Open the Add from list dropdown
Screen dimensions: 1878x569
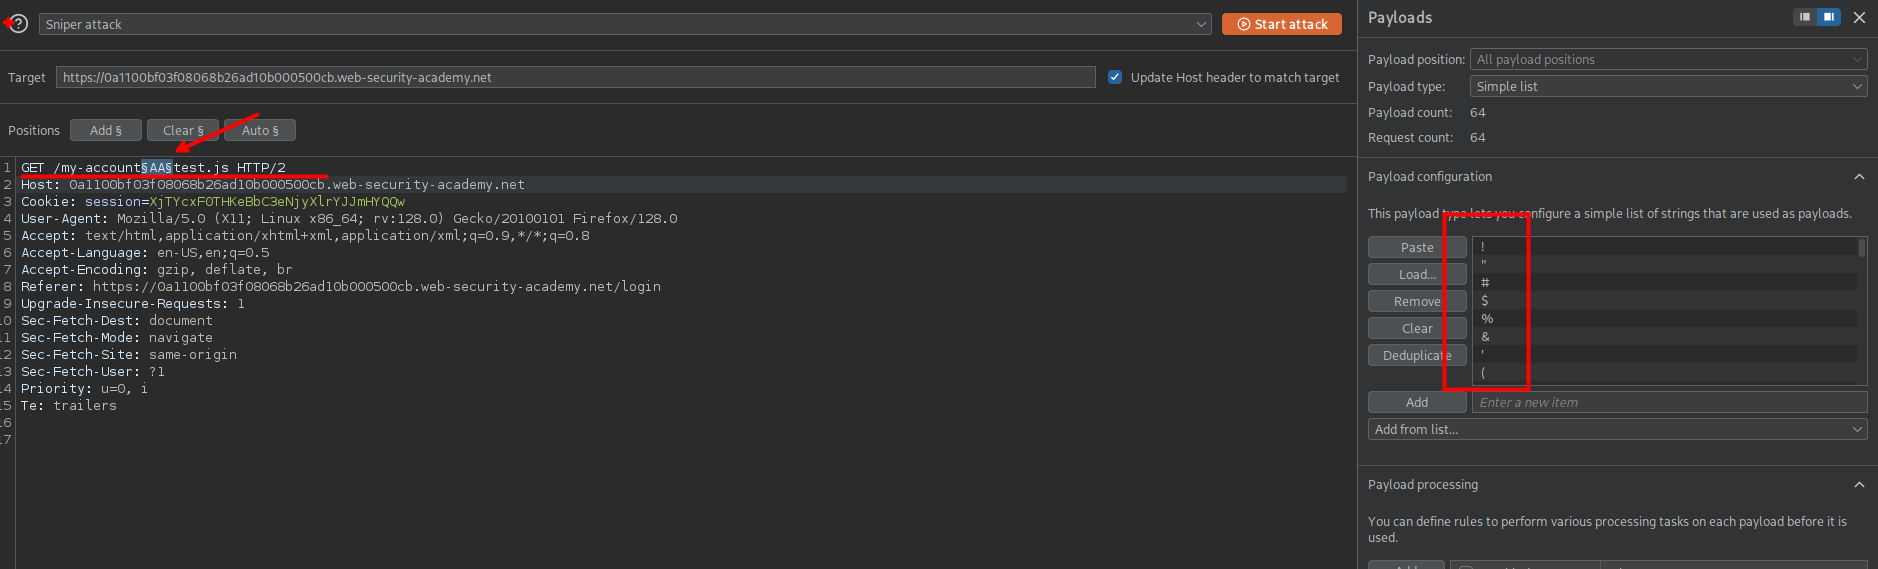point(1617,429)
